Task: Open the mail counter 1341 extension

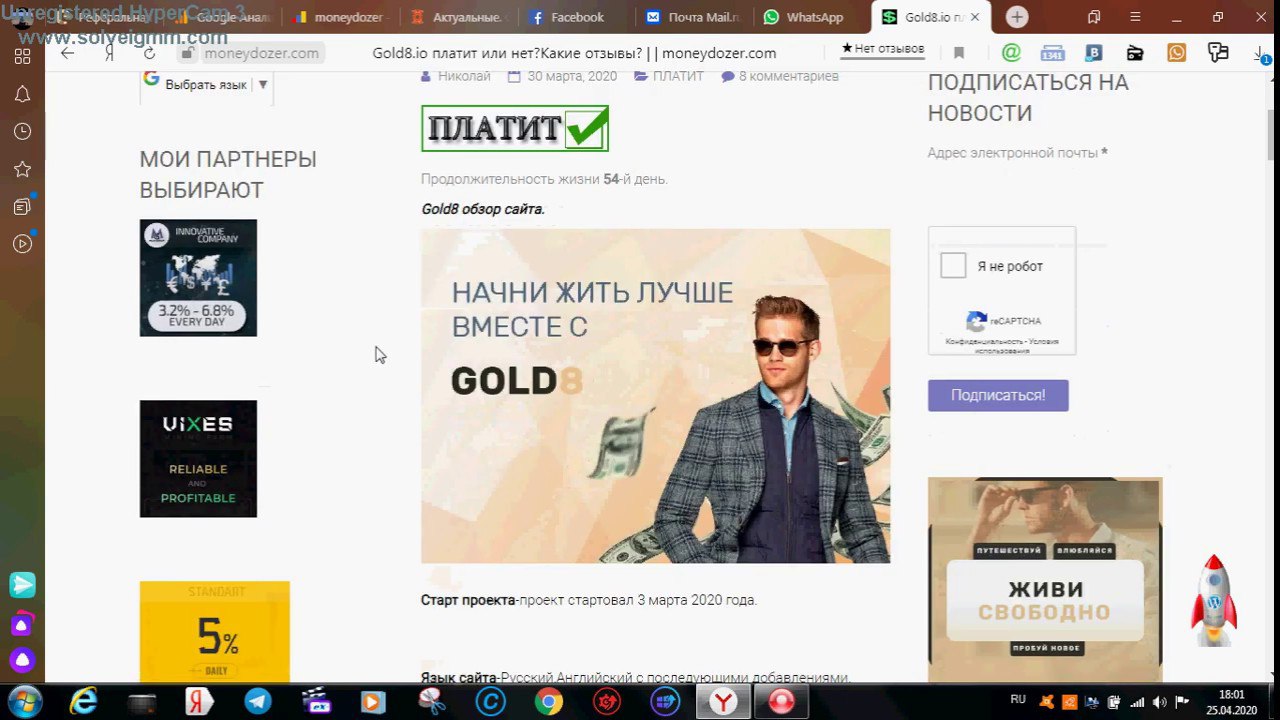Action: tap(1052, 53)
